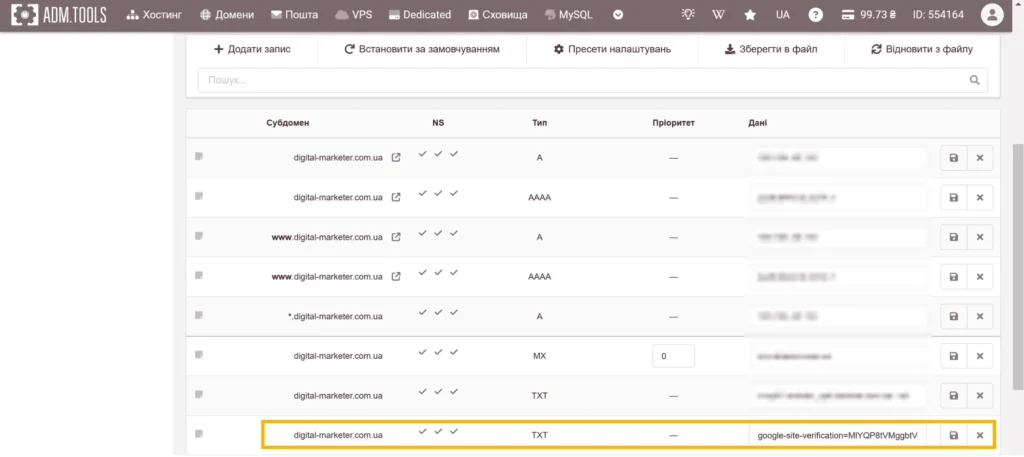Open the MySQL menu
1024x457 pixels.
tap(568, 14)
